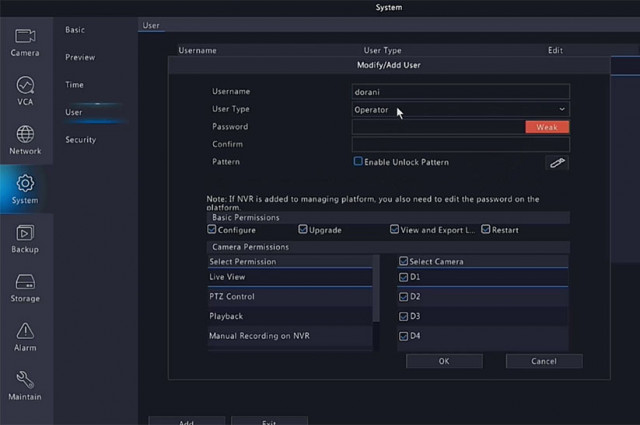Image resolution: width=640 pixels, height=425 pixels.
Task: Open the Storage drive icon
Action: (x=25, y=282)
